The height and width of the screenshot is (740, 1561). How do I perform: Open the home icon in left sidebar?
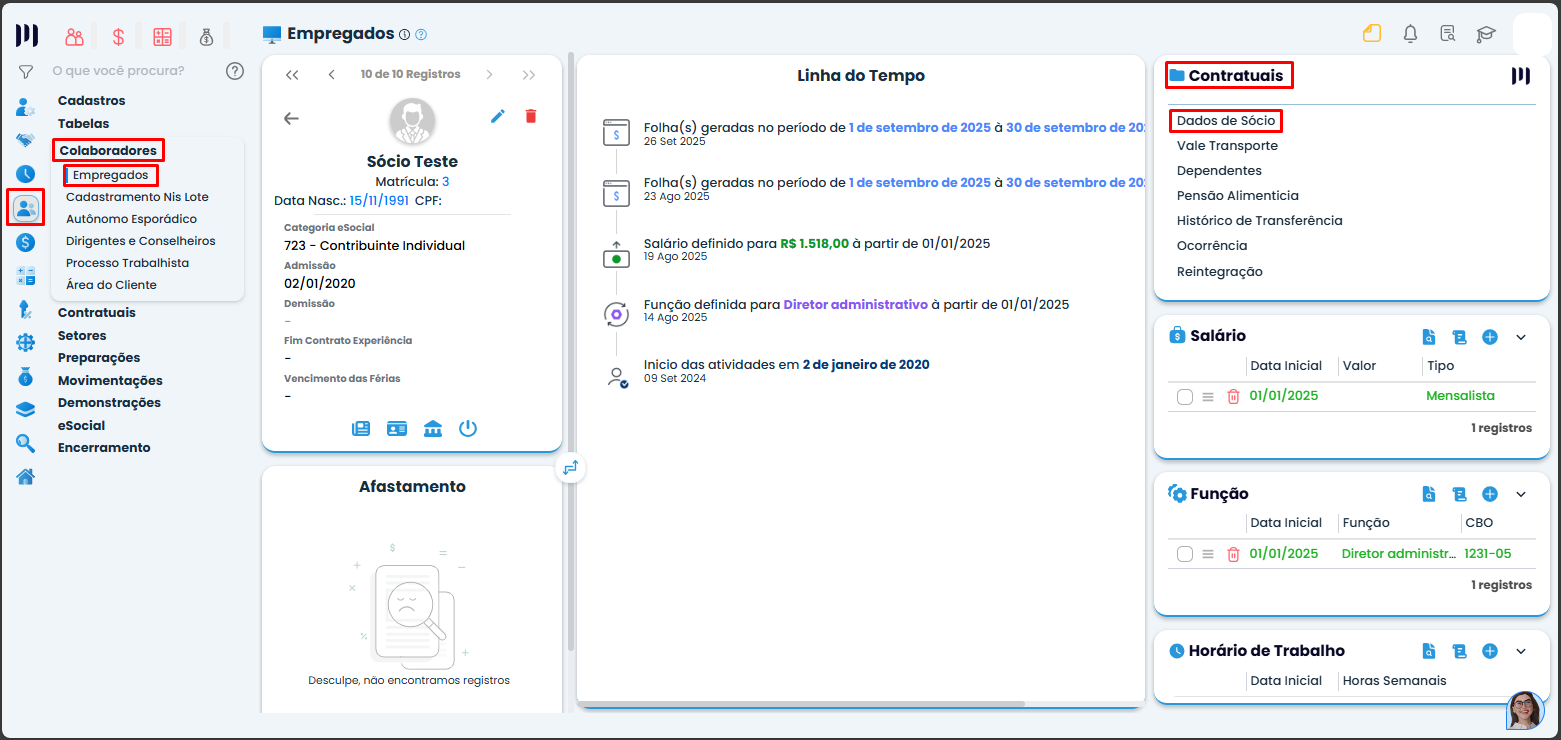click(26, 476)
